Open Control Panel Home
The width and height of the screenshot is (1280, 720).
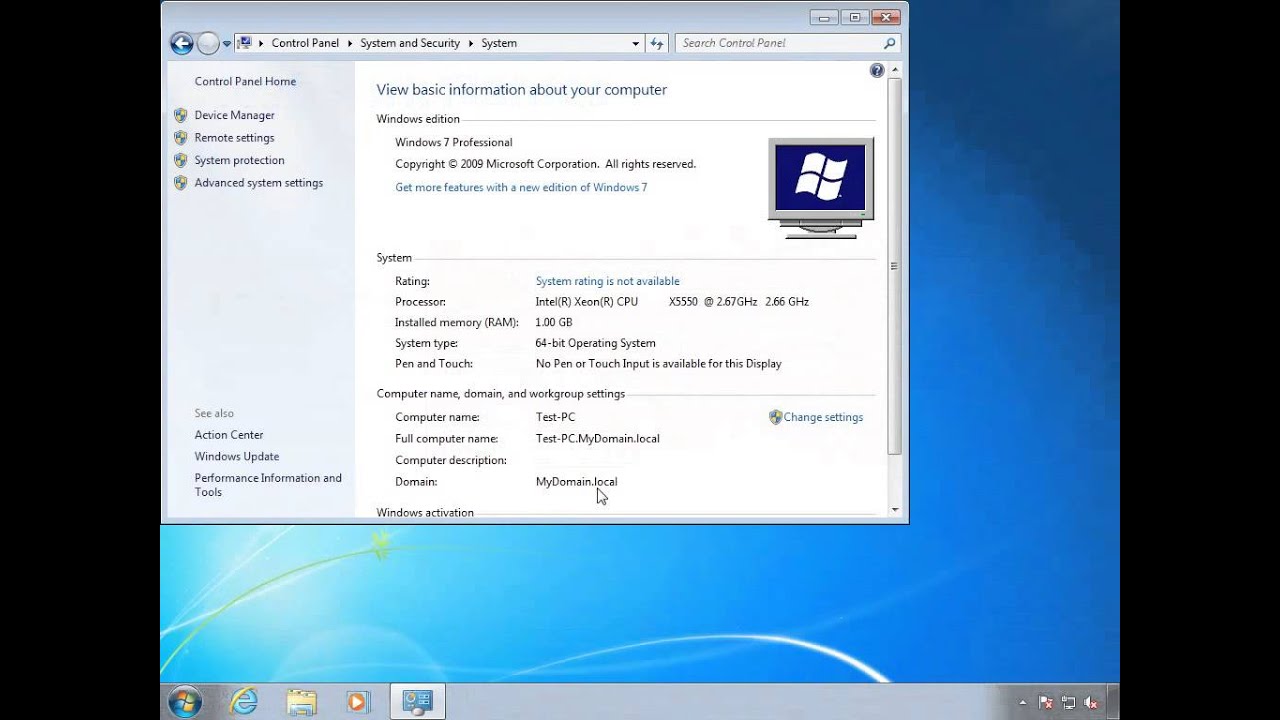tap(245, 82)
